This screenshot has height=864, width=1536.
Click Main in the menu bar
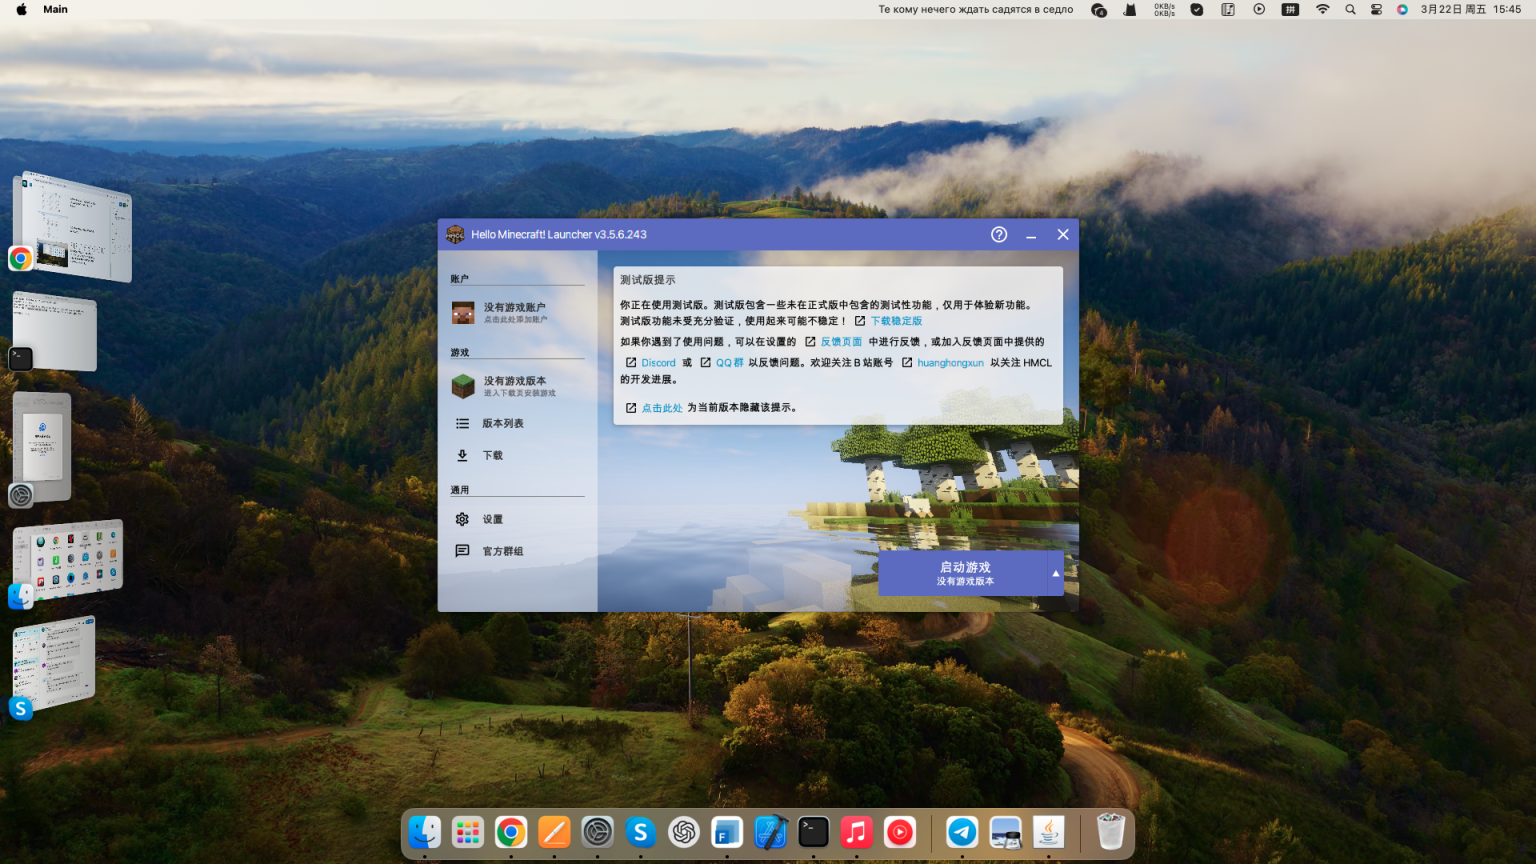[x=55, y=9]
